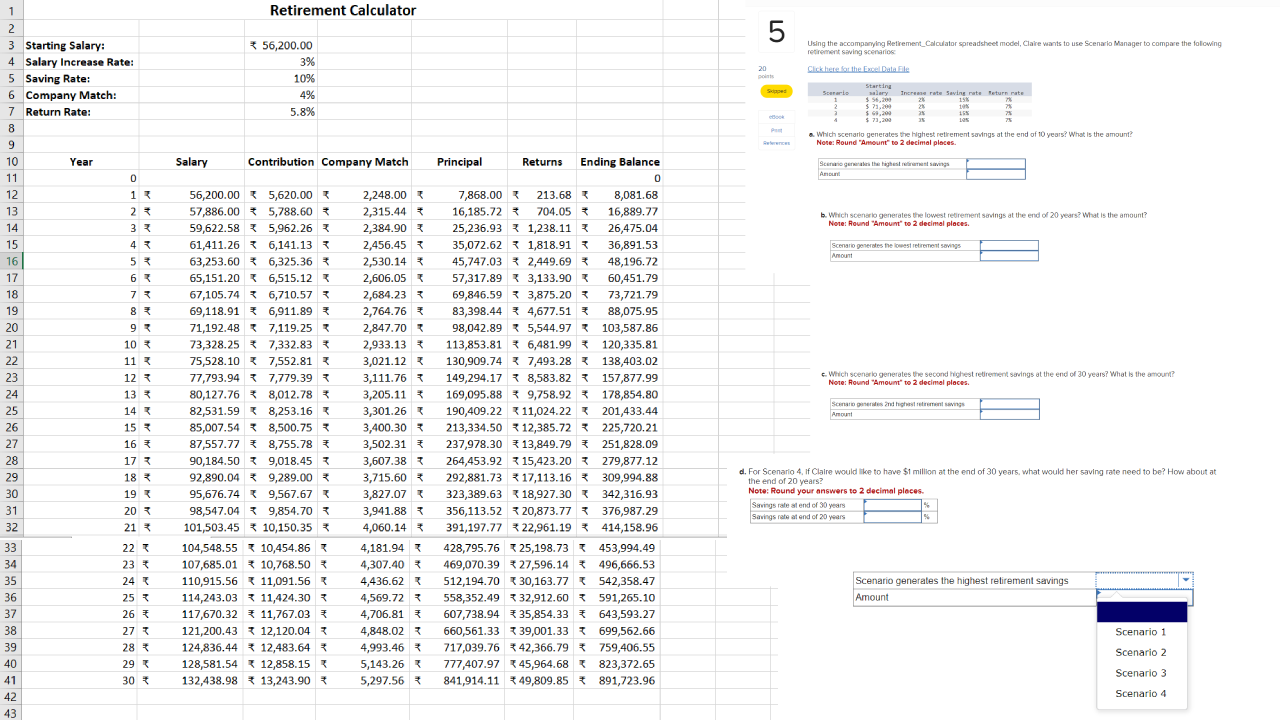Select the Company Match column header cell
This screenshot has height=720, width=1280.
pyautogui.click(x=365, y=162)
